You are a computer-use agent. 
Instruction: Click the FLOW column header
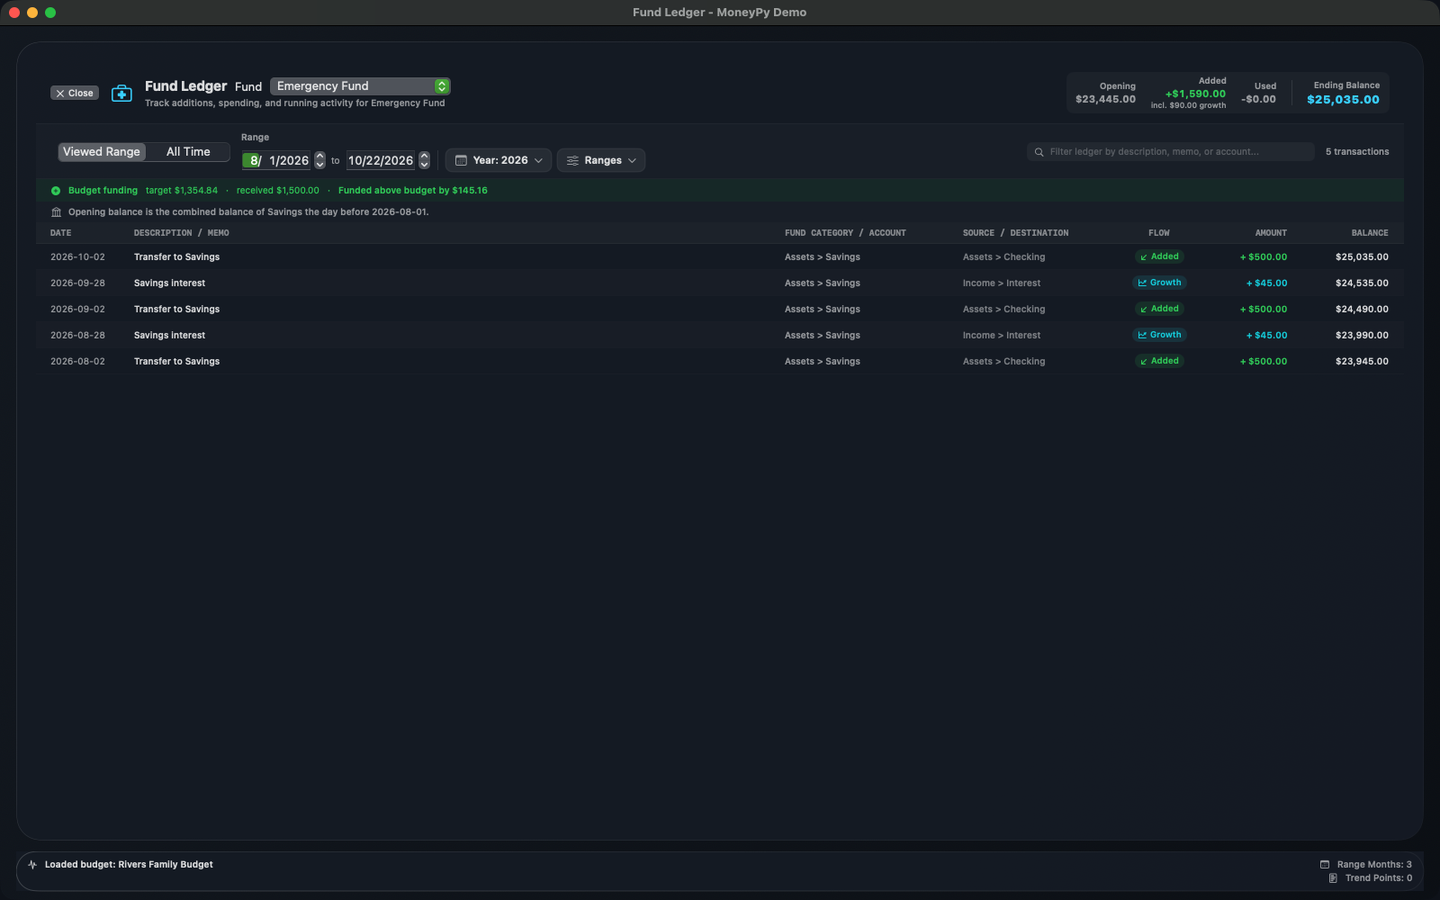tap(1159, 233)
